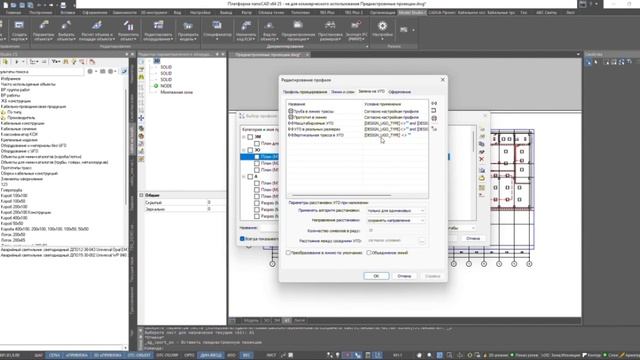640x360 pixels.
Task: Check the last checkbox in back dialog tree
Action: [257, 216]
